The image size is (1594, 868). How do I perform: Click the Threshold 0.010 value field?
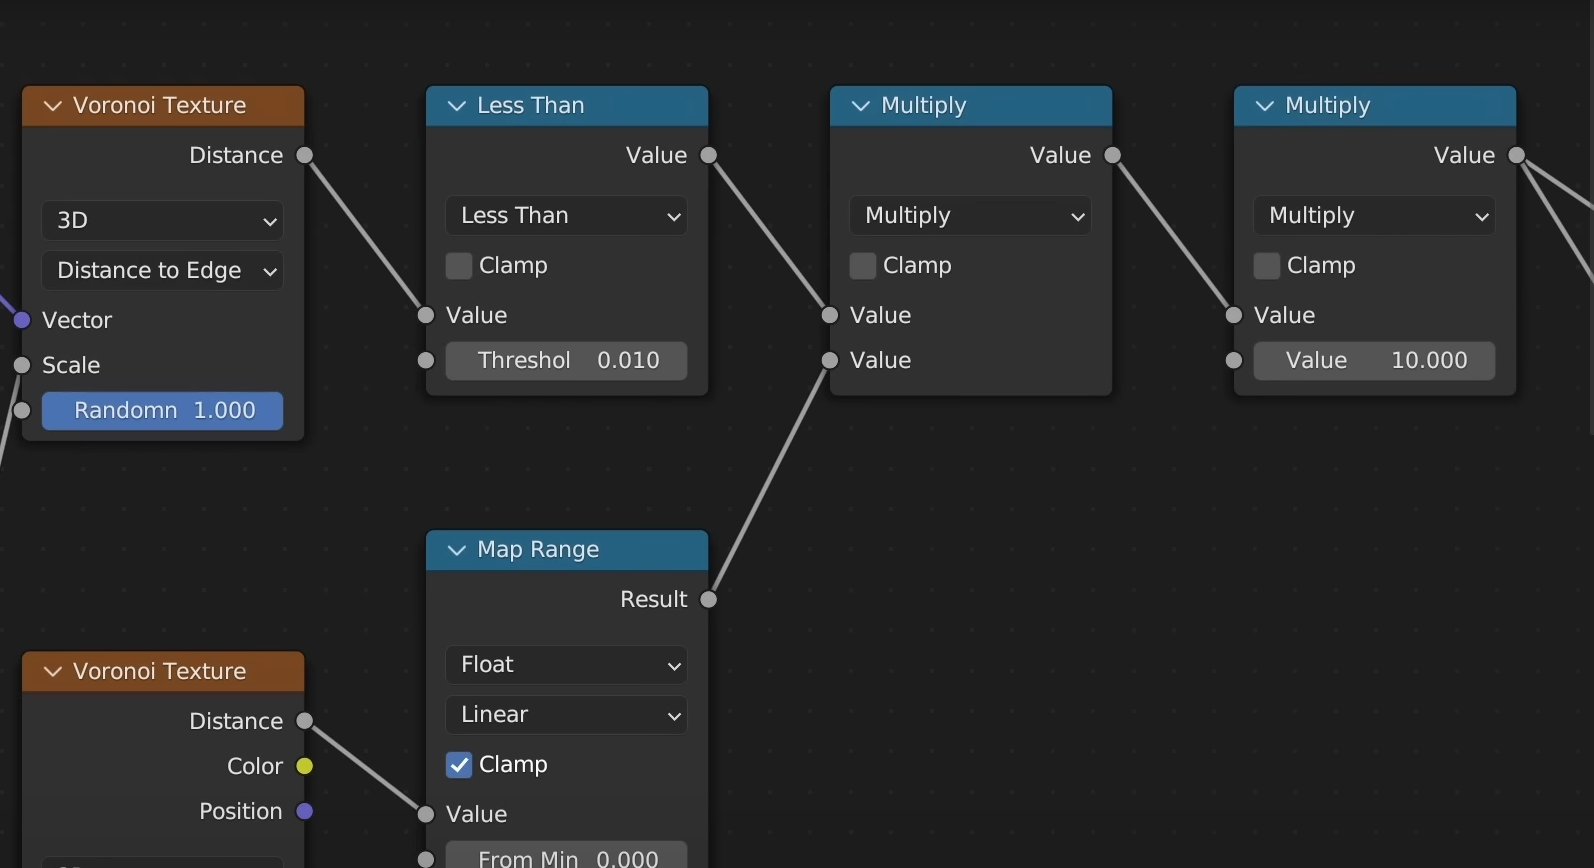point(567,360)
